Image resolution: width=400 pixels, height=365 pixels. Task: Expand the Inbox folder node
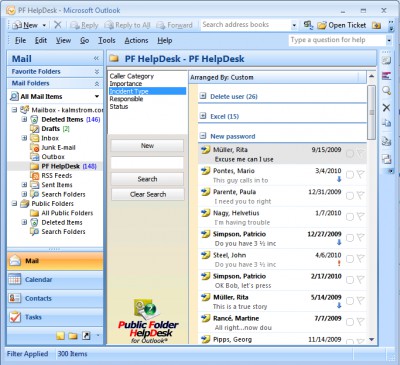point(24,138)
